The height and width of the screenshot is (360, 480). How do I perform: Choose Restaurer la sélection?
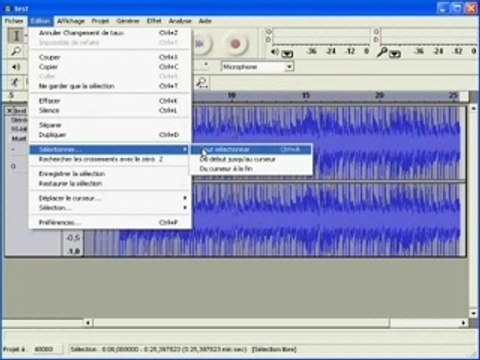[x=110, y=183]
